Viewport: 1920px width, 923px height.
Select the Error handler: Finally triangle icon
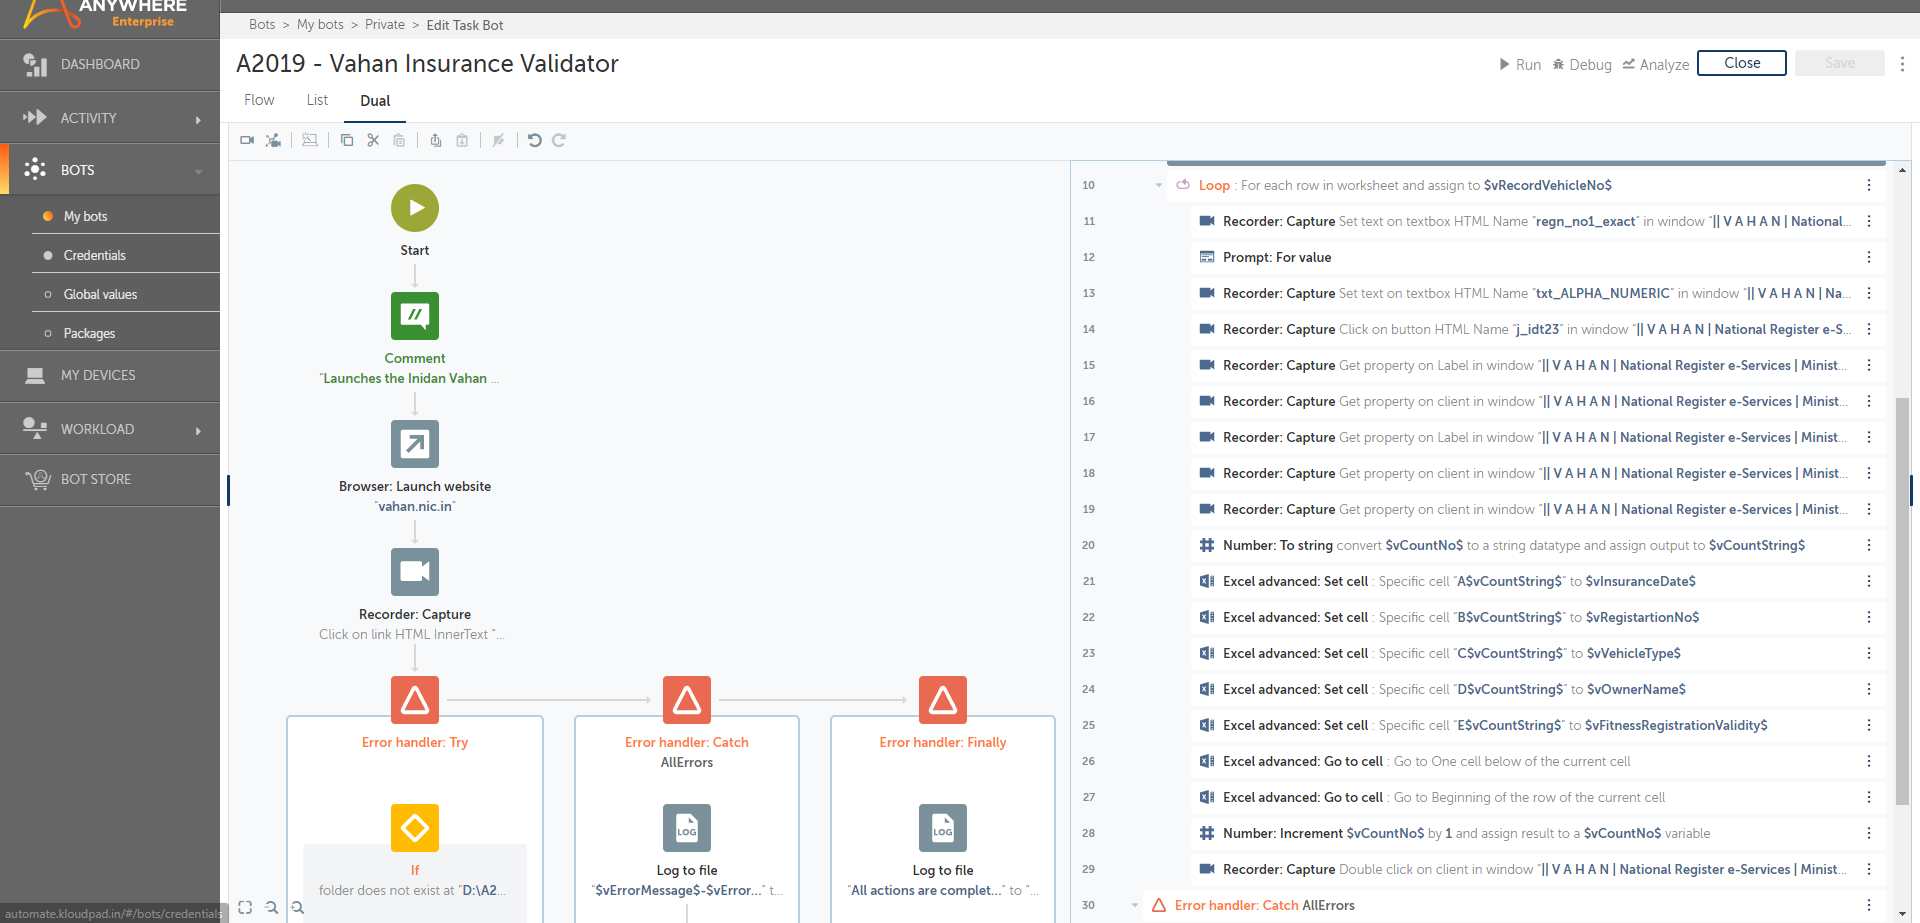coord(943,700)
